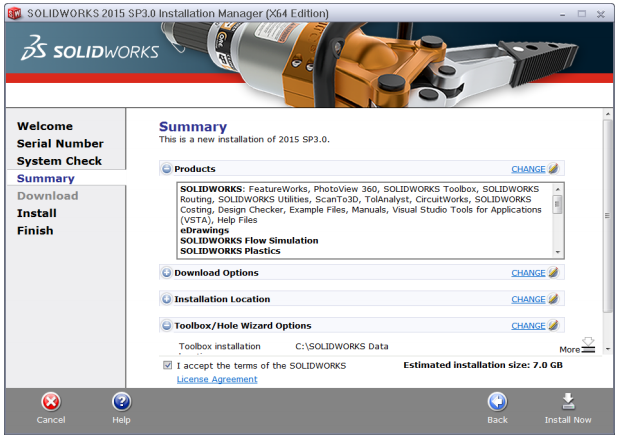Screen dimensions: 620x439
Task: Click the Products list scrollbar thumb
Action: pyautogui.click(x=558, y=204)
